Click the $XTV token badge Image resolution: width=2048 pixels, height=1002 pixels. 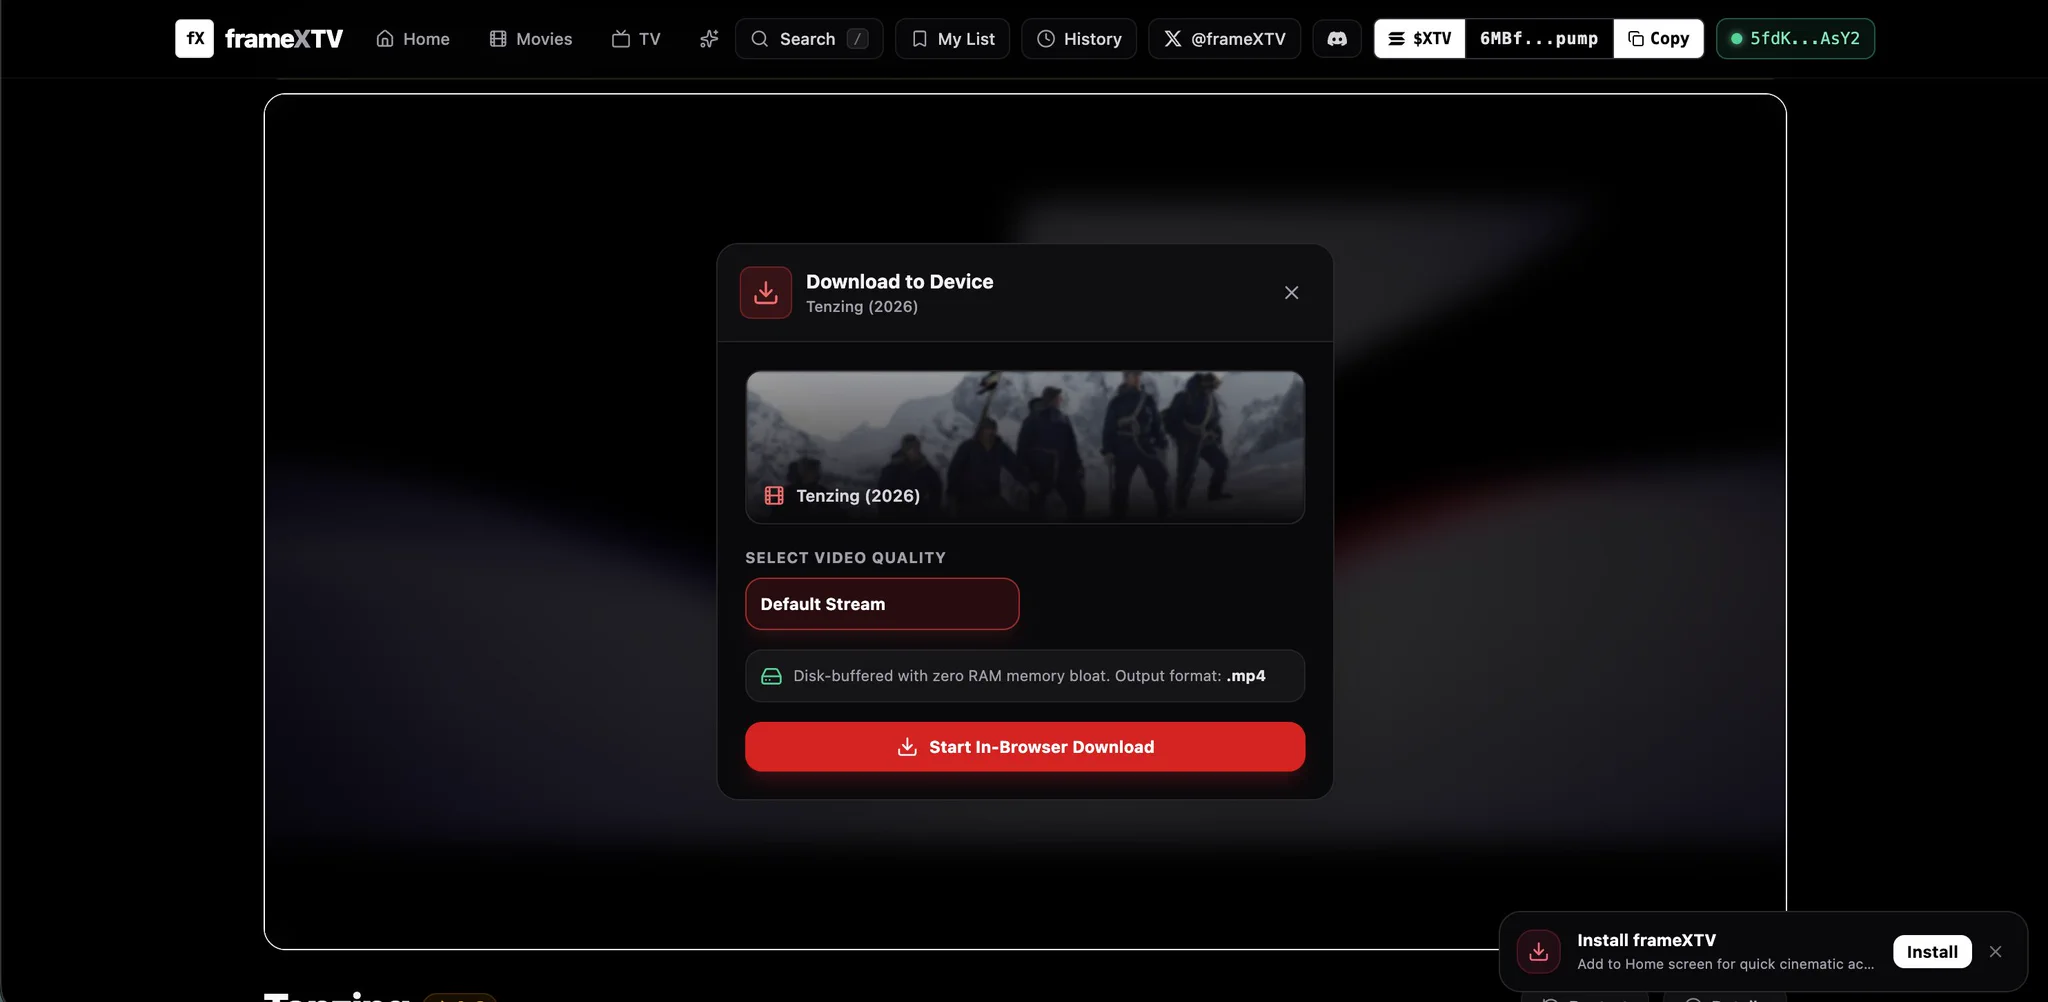[1420, 38]
